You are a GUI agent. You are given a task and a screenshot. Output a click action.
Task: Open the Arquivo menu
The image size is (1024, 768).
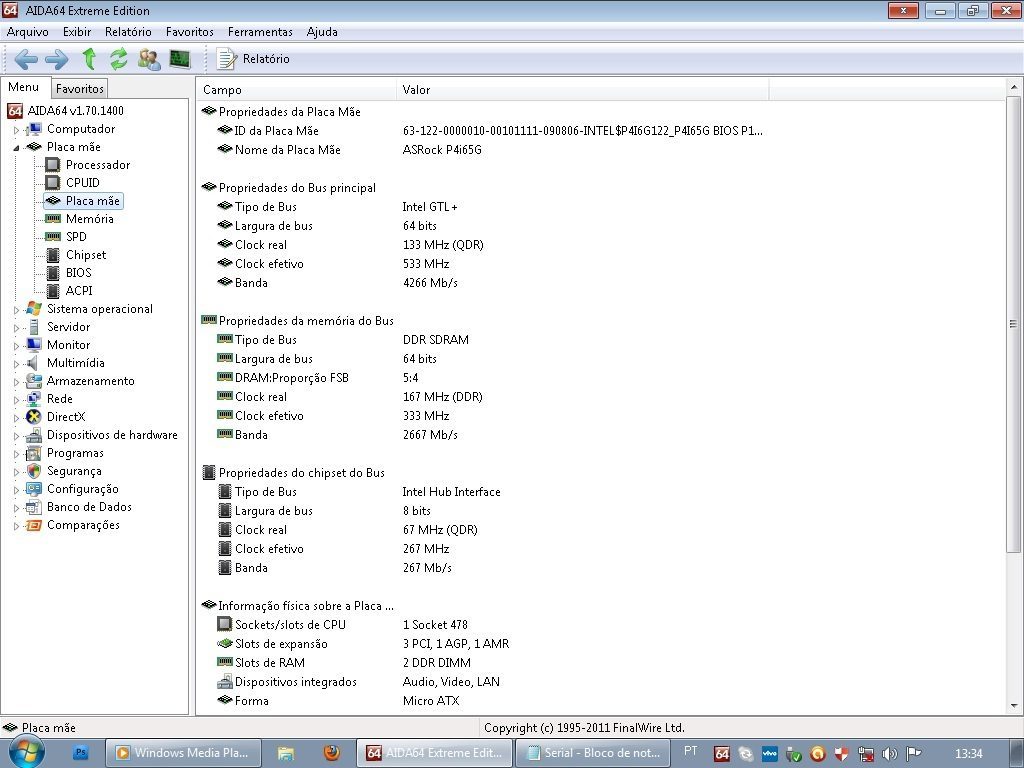pyautogui.click(x=27, y=32)
